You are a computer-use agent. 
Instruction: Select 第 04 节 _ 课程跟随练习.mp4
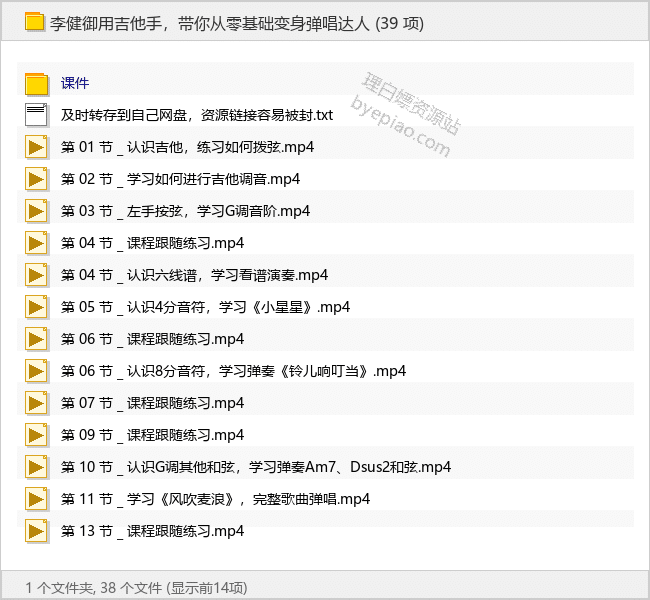coord(153,243)
